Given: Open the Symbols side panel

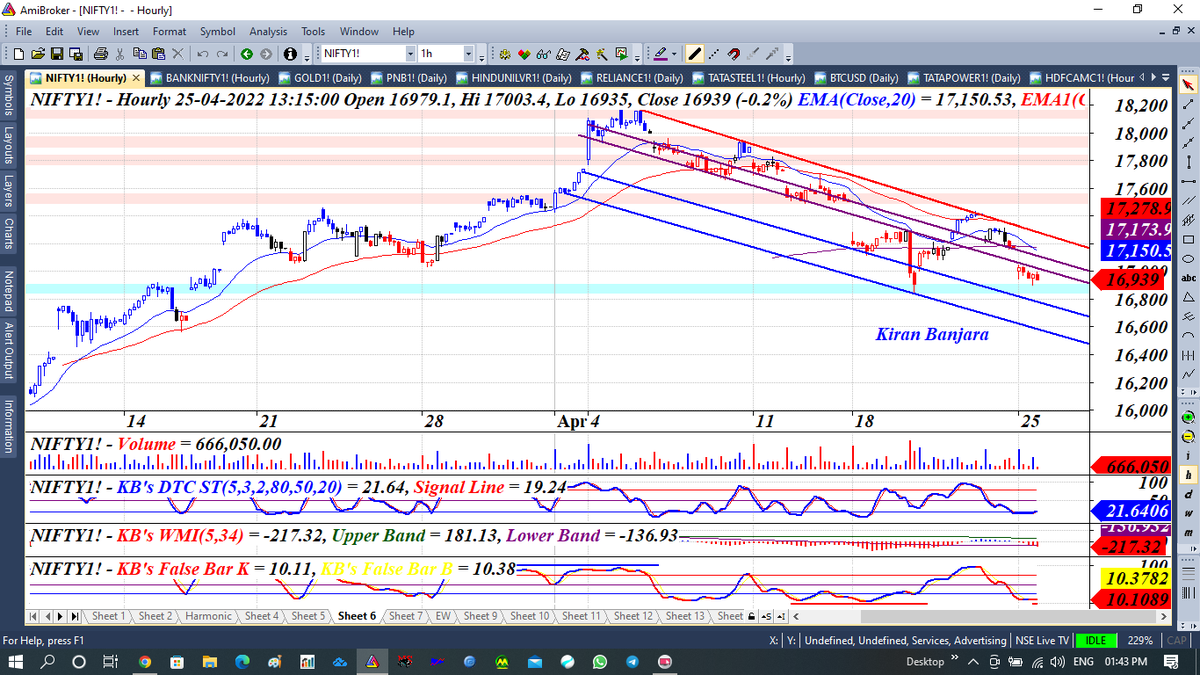Looking at the screenshot, I should [x=8, y=94].
